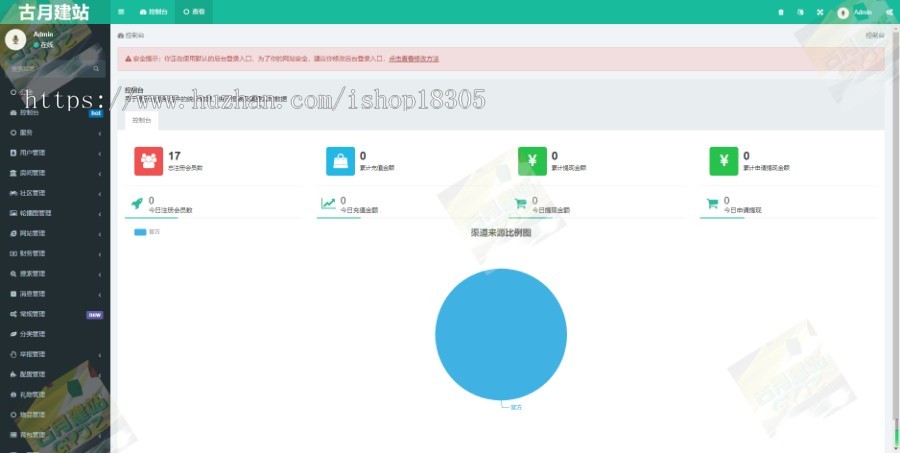Viewport: 900px width, 453px height.
Task: Click the 官方 pie chart label
Action: coord(516,407)
